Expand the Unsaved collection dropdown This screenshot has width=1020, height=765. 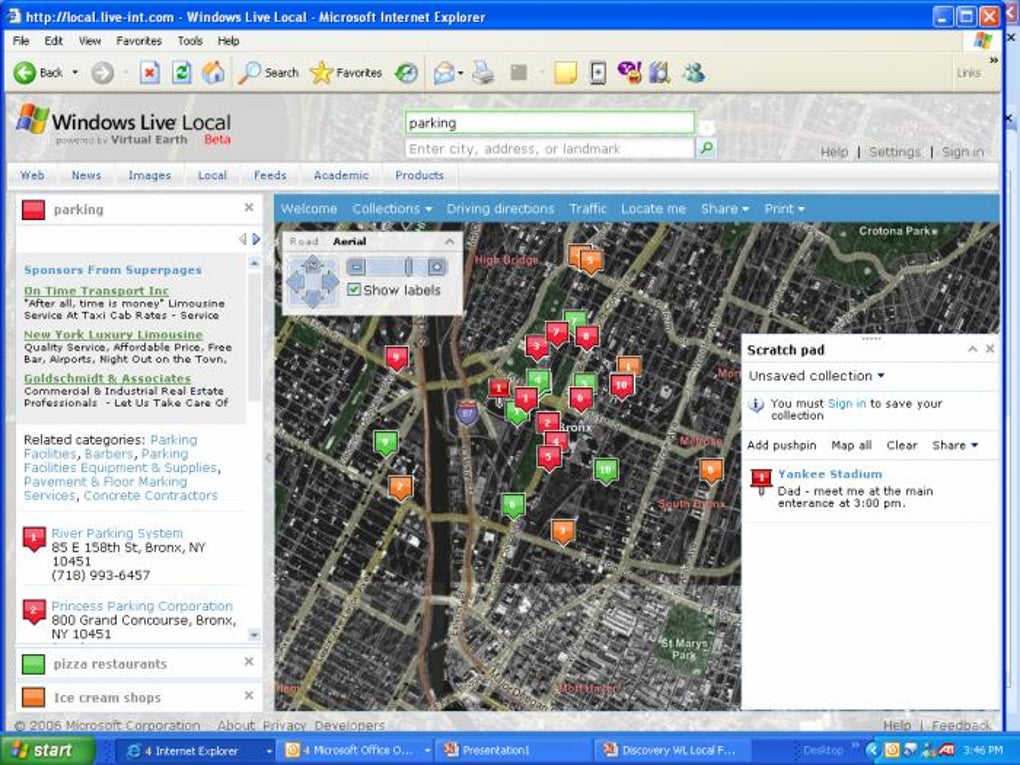click(x=816, y=376)
